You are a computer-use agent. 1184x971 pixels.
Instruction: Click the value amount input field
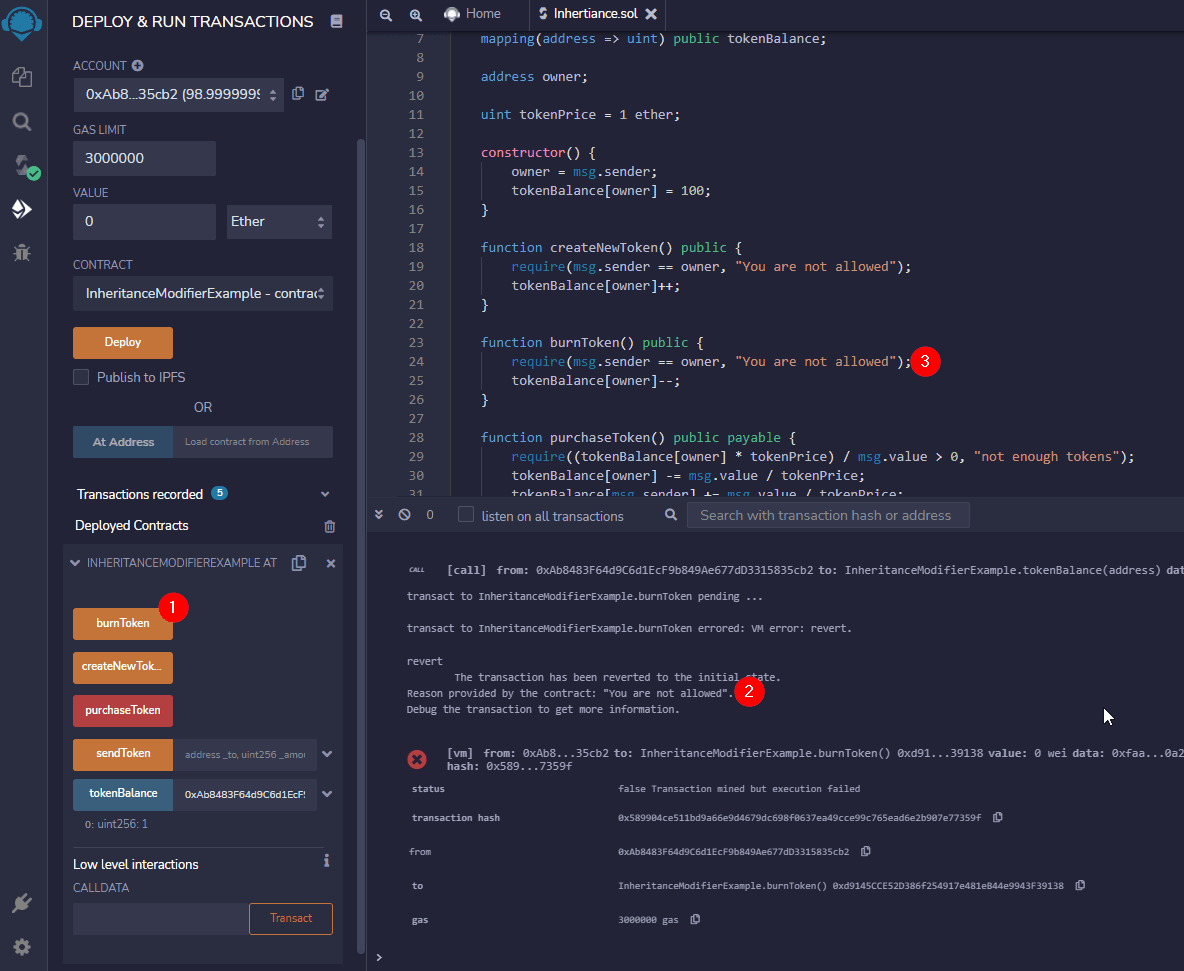(x=144, y=222)
